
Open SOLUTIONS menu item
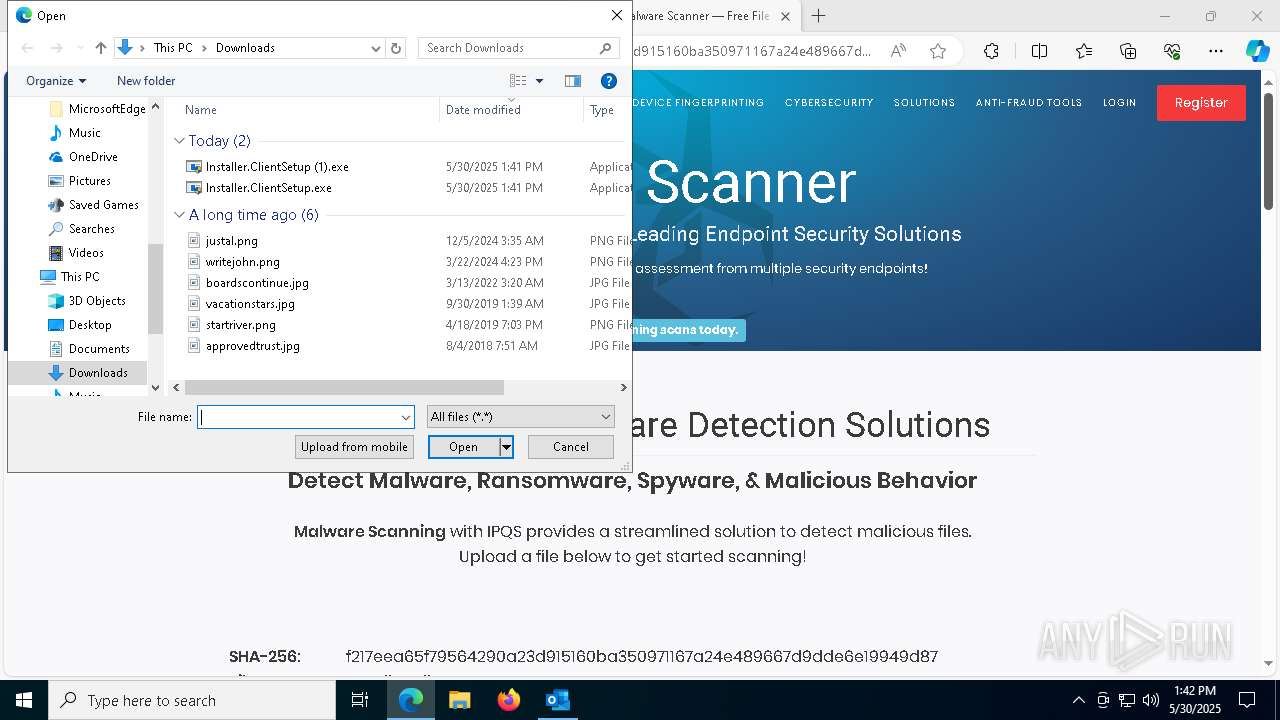coord(924,103)
